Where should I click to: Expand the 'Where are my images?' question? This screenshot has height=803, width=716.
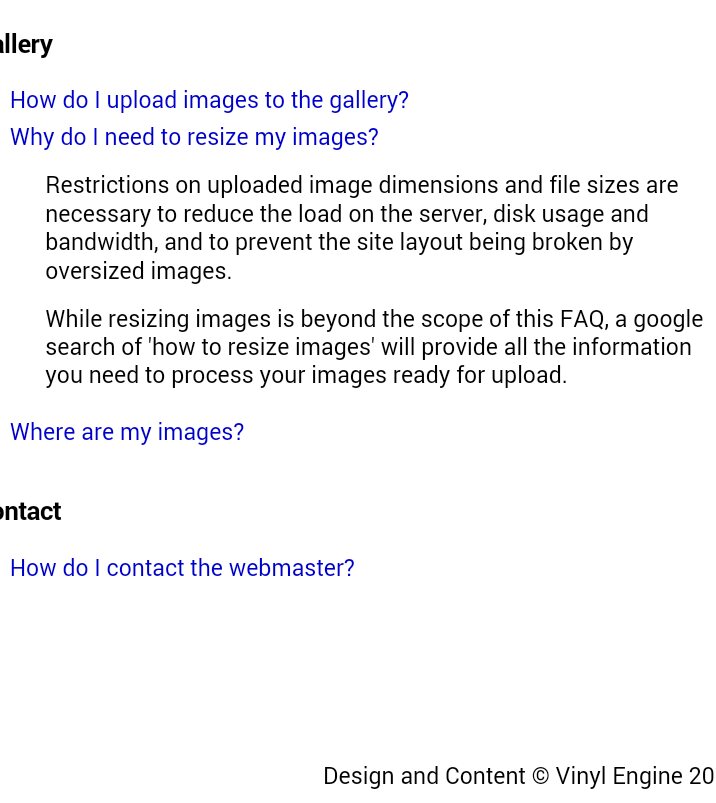(127, 432)
